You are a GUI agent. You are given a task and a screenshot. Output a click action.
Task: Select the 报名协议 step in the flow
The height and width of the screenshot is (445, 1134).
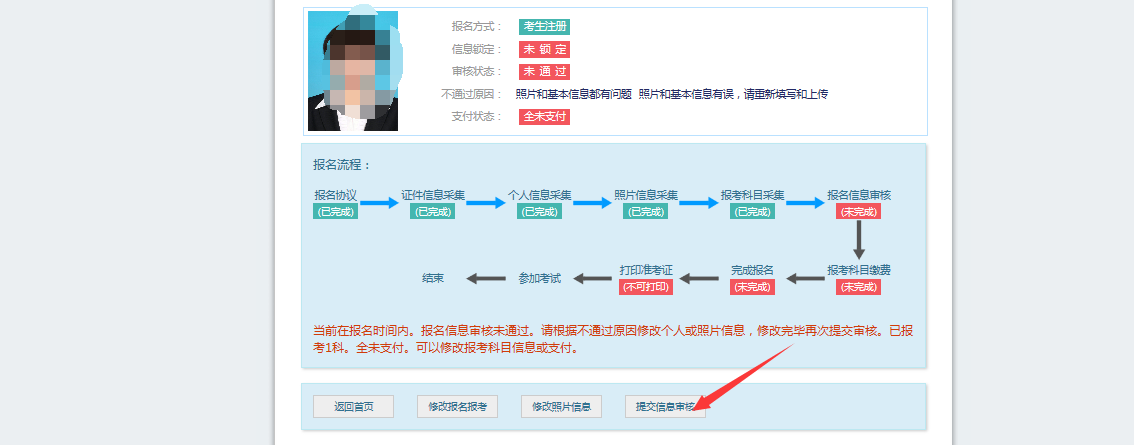[x=335, y=195]
